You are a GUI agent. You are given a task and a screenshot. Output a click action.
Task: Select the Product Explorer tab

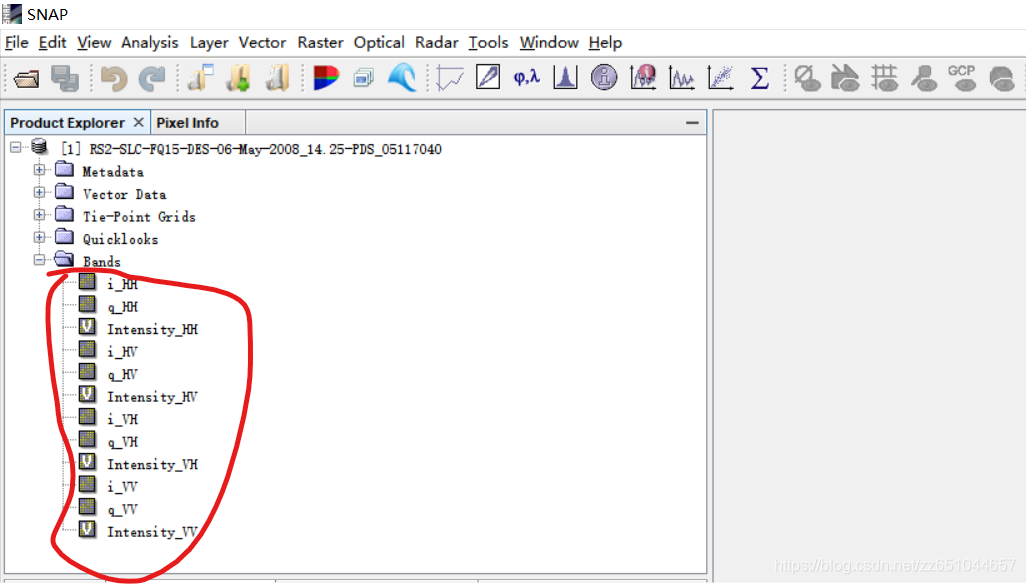pos(67,123)
